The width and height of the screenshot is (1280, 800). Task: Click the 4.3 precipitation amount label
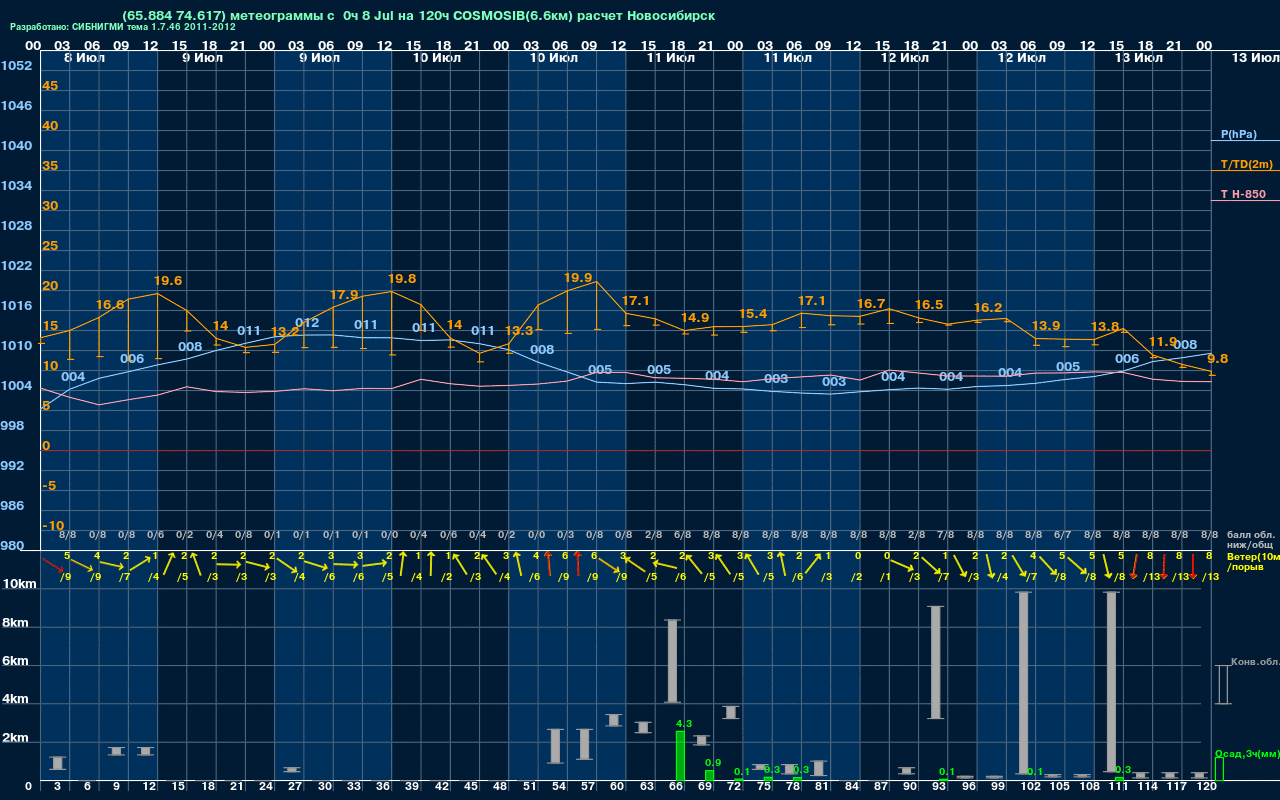pyautogui.click(x=685, y=723)
